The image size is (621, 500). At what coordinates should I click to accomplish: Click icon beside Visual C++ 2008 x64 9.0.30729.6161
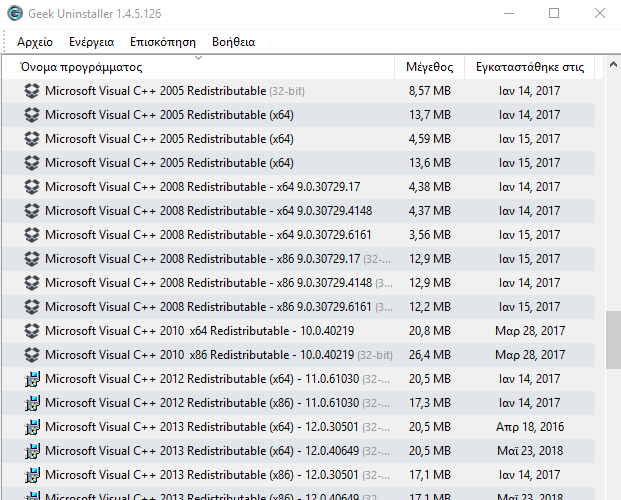coord(32,235)
